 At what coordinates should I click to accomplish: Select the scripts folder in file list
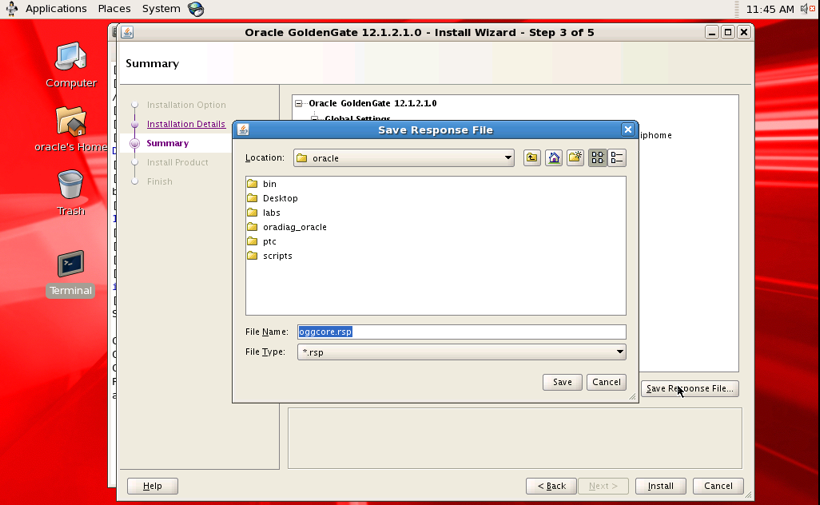pyautogui.click(x=277, y=256)
